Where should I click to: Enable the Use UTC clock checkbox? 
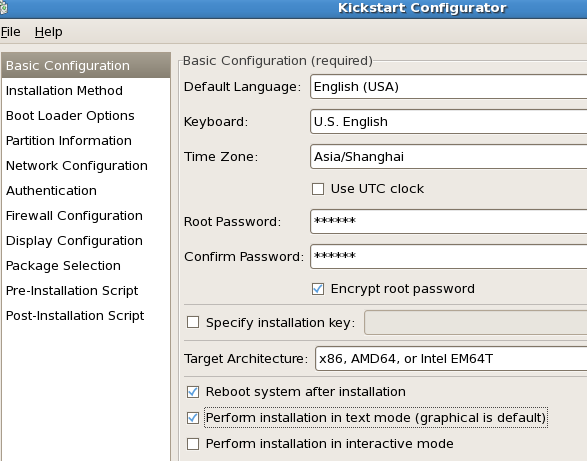click(318, 189)
